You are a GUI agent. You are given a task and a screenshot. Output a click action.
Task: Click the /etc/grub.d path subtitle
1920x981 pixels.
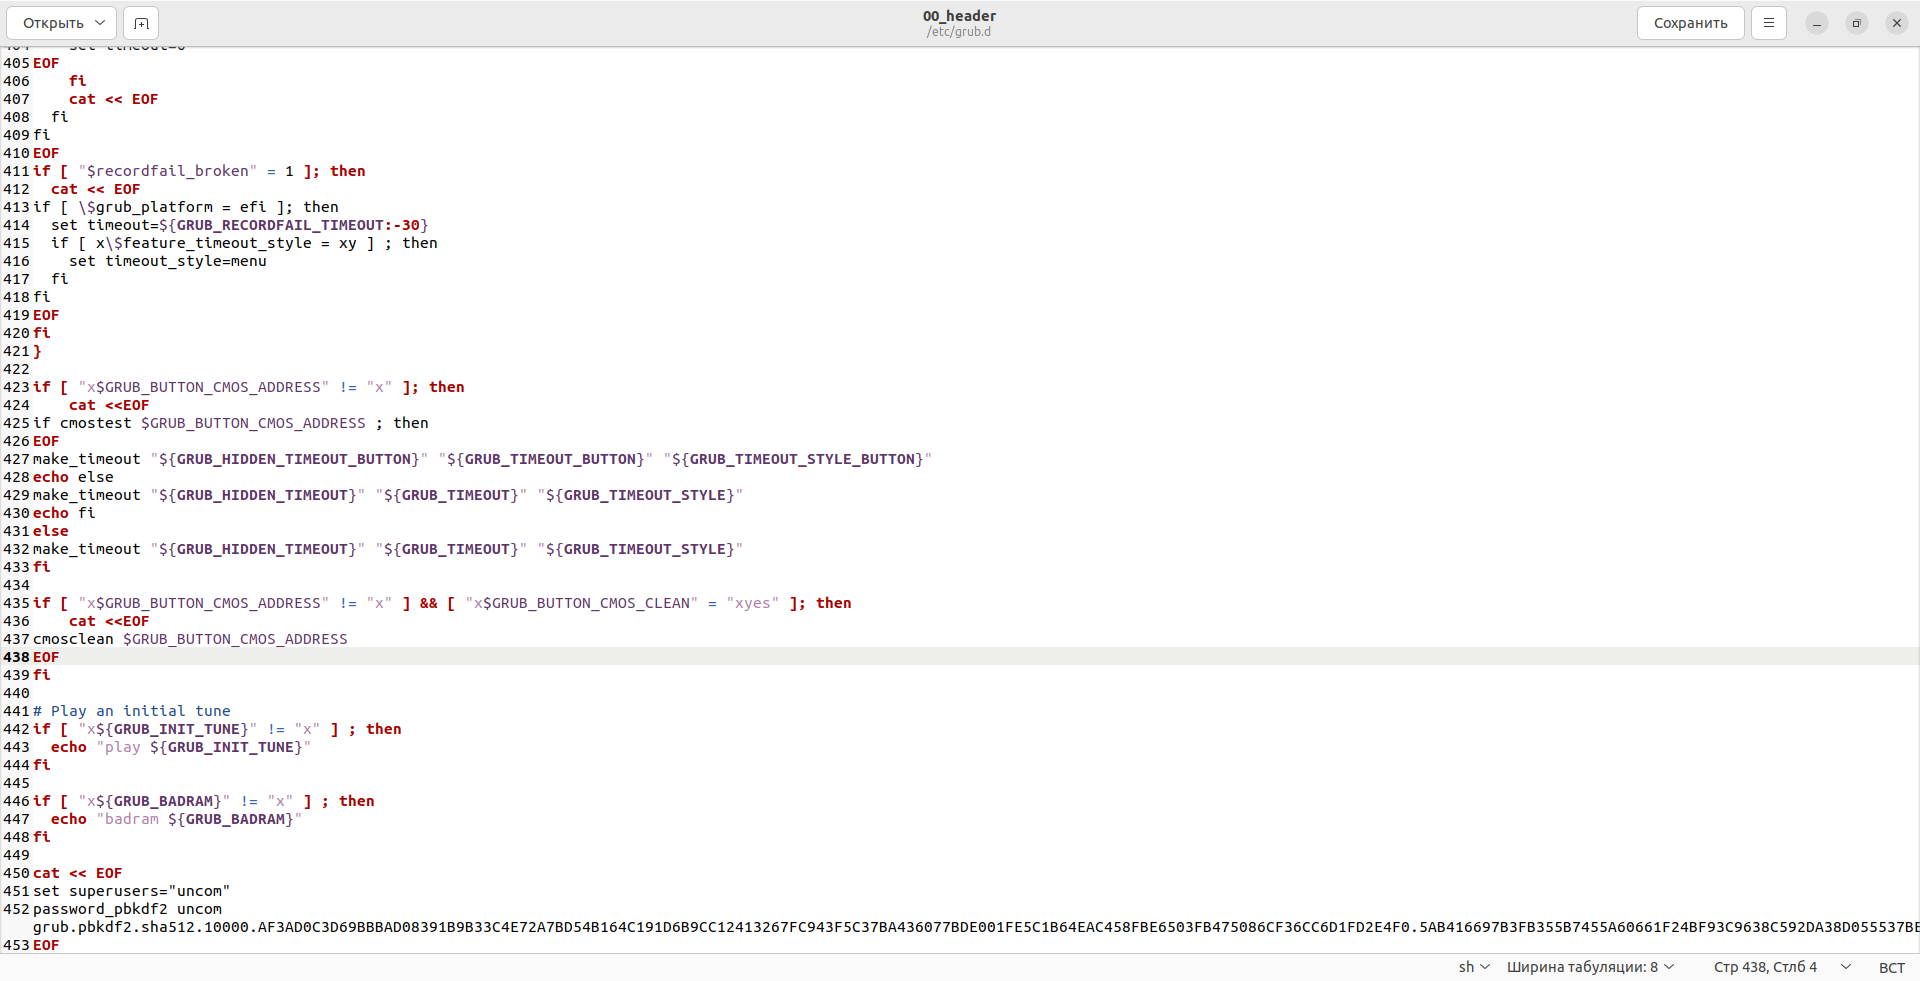(959, 32)
